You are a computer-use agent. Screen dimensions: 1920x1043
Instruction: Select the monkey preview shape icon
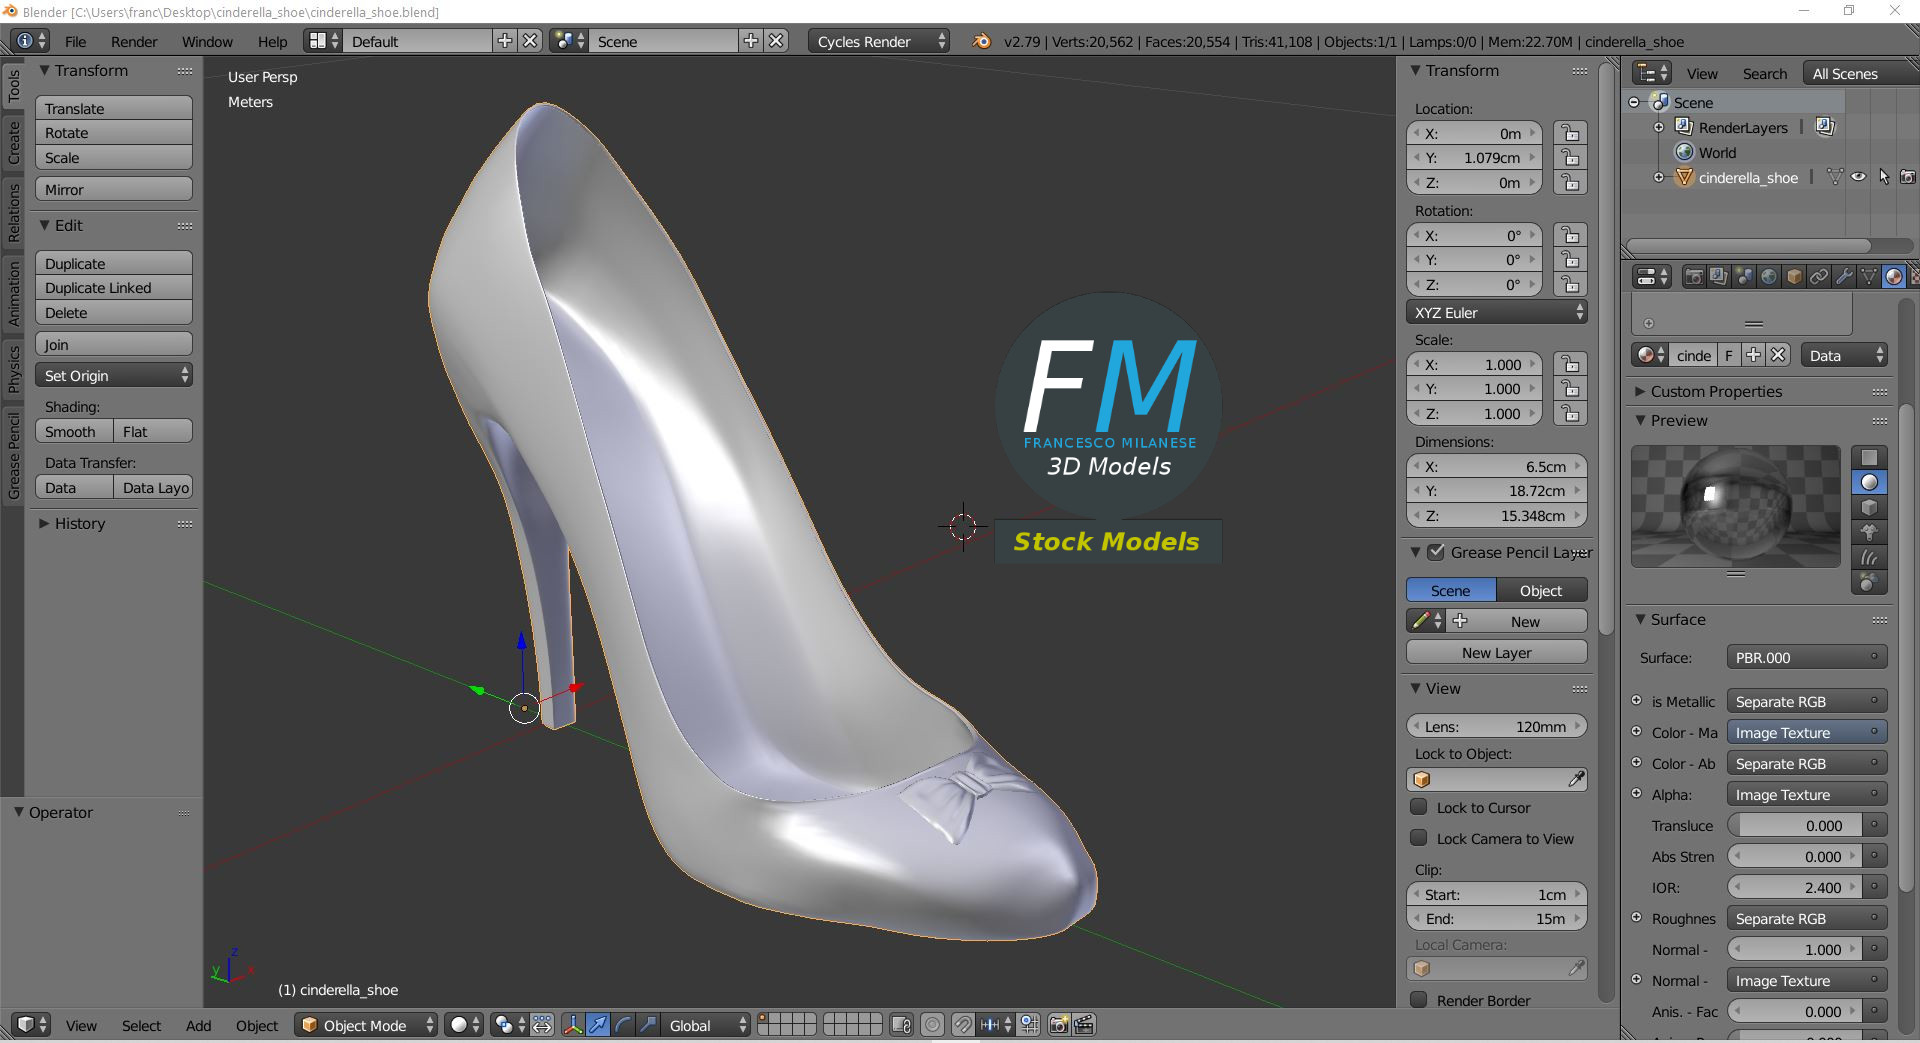pos(1868,533)
